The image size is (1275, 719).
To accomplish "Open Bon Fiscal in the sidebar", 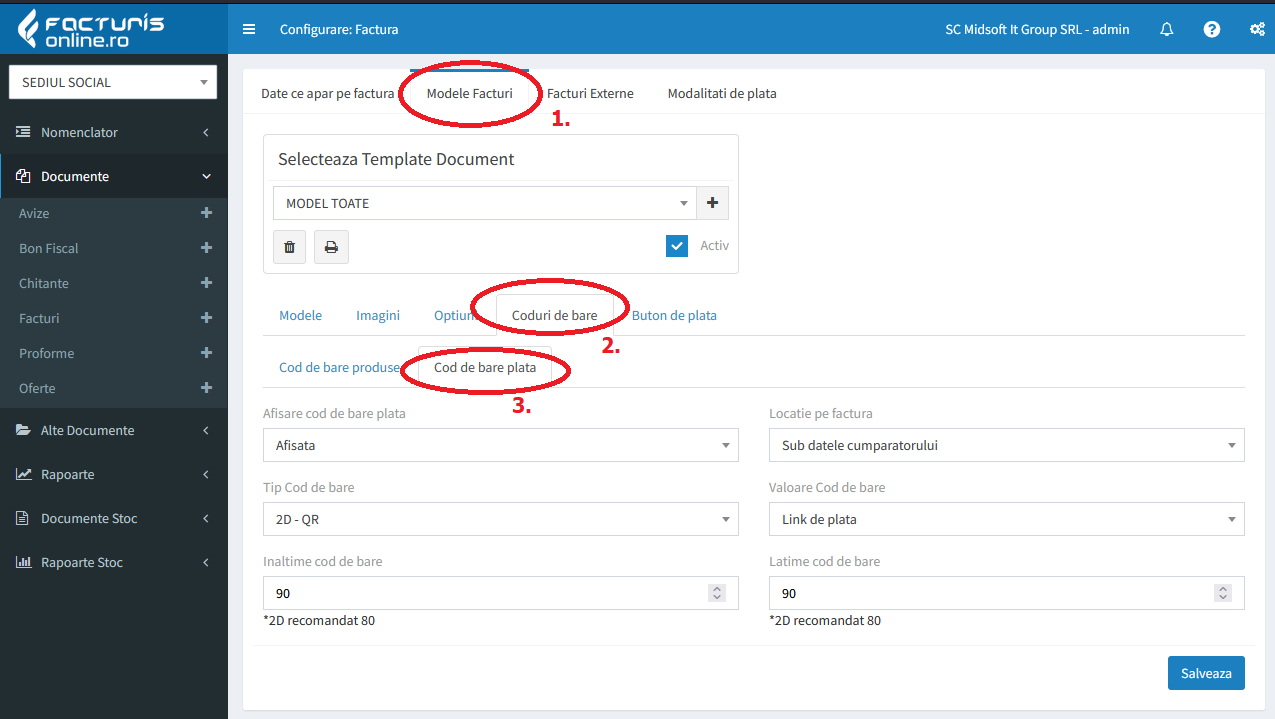I will tap(49, 248).
